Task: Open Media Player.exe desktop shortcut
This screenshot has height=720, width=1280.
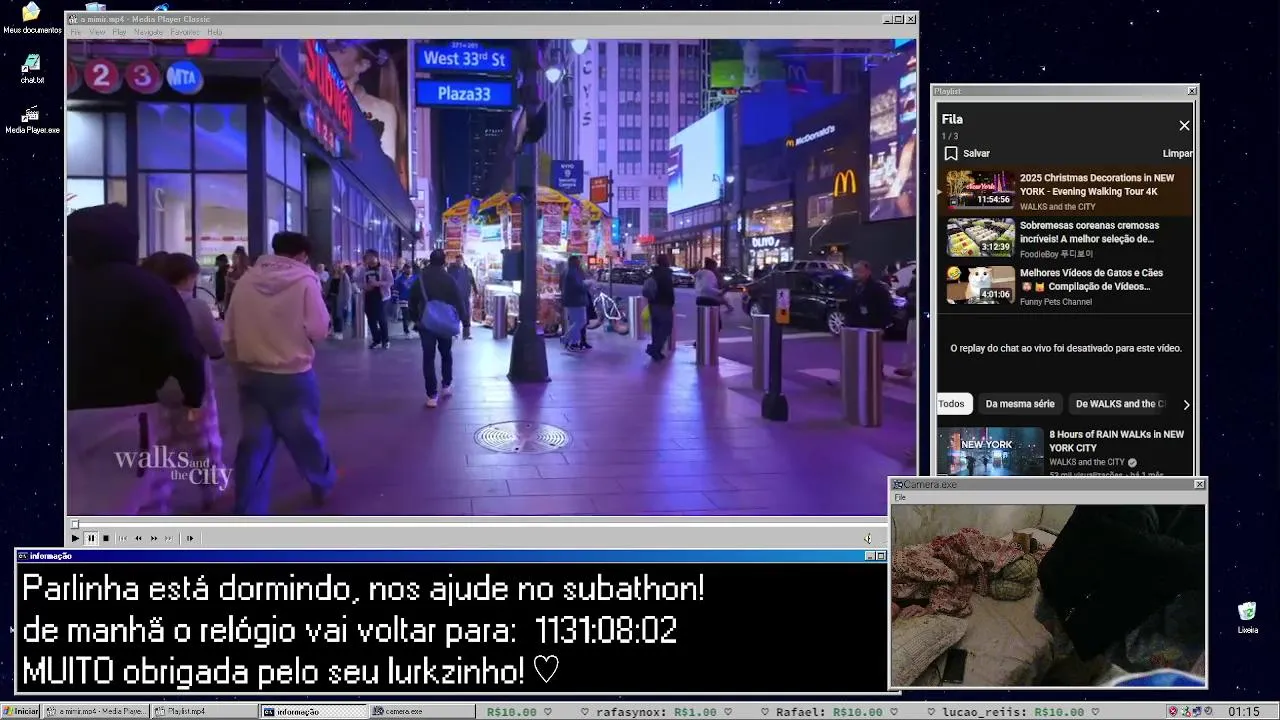Action: (32, 119)
